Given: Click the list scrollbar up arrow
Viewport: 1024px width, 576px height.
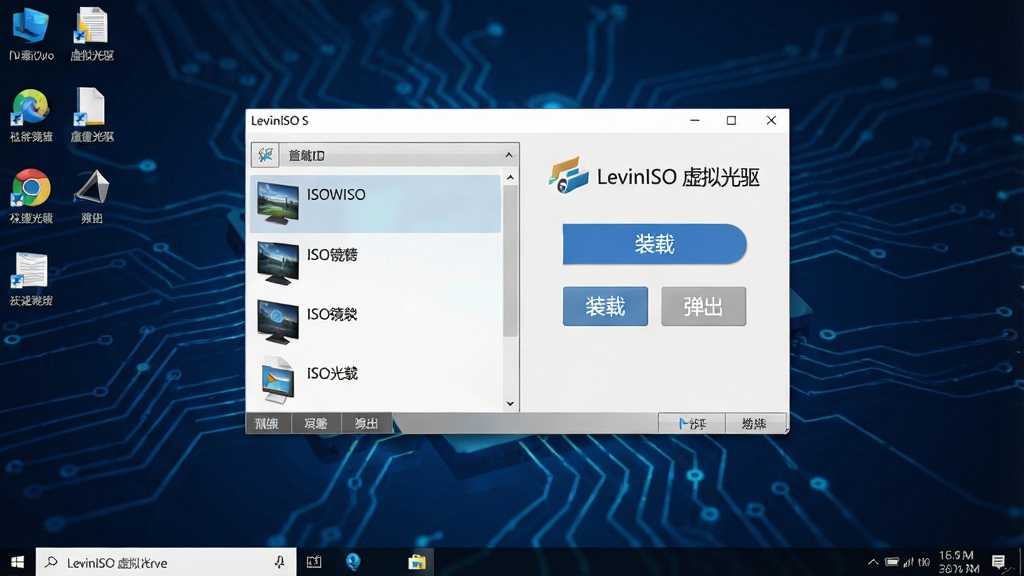Looking at the screenshot, I should point(510,178).
